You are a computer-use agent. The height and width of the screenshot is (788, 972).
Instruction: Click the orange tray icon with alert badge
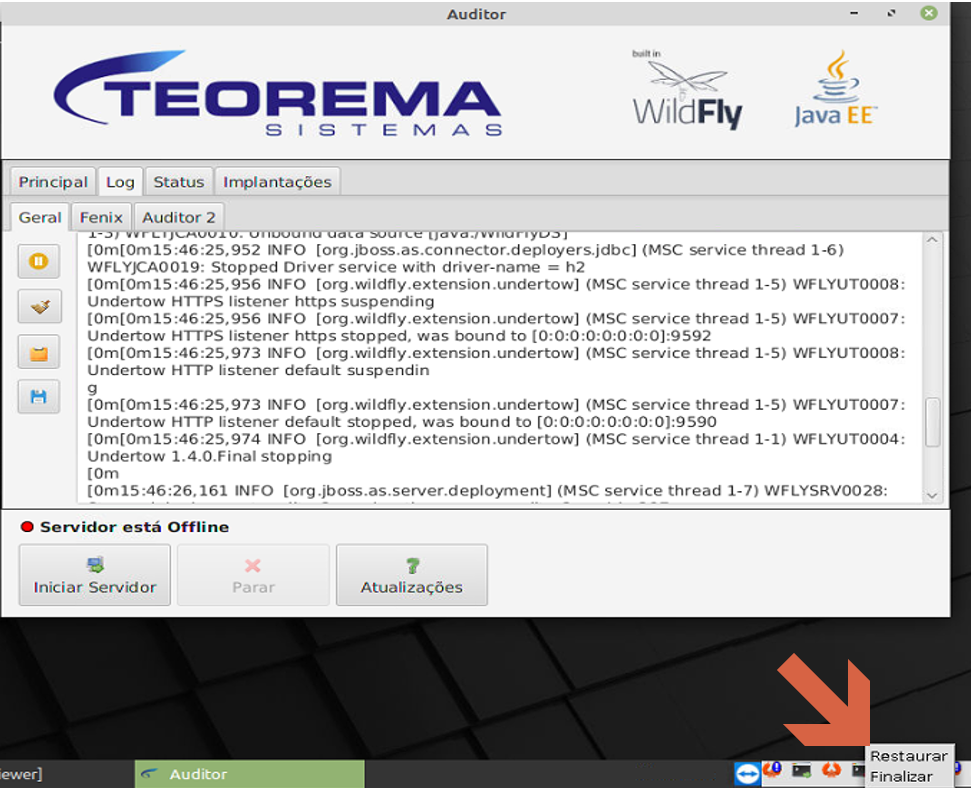point(772,771)
